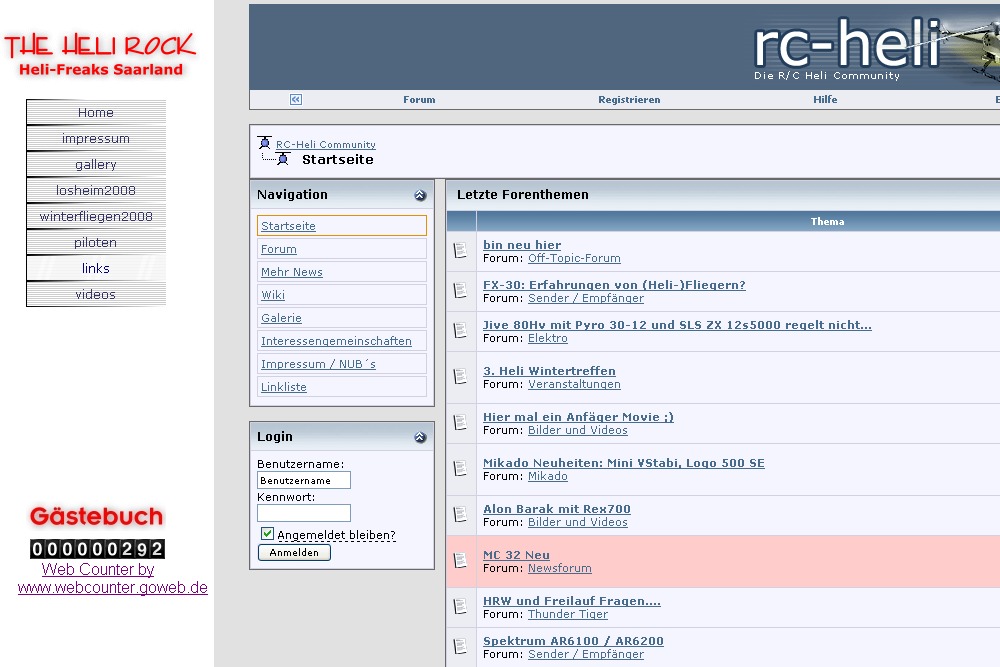
Task: Click the Thema column header
Action: click(x=827, y=221)
